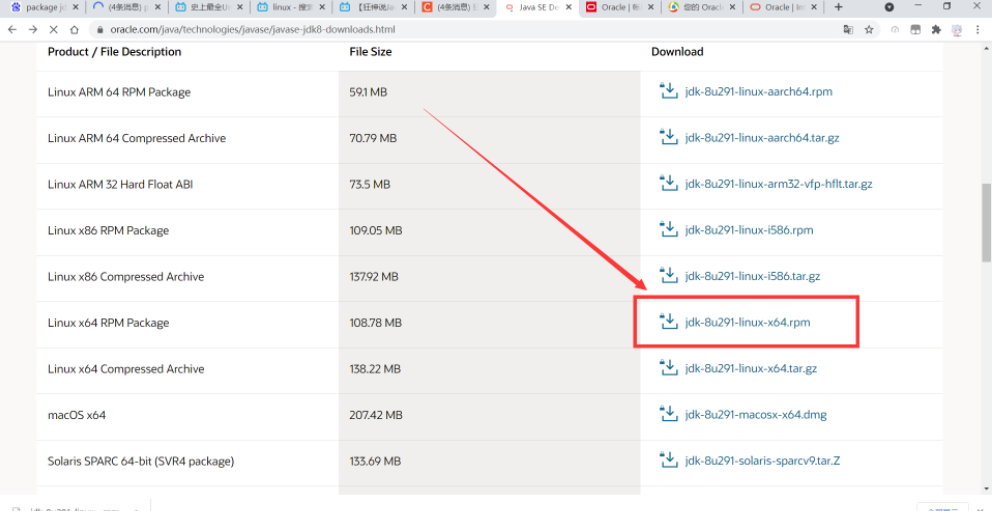Switch to the '【狂神说Java' tab
Image resolution: width=992 pixels, height=511 pixels.
click(x=373, y=8)
